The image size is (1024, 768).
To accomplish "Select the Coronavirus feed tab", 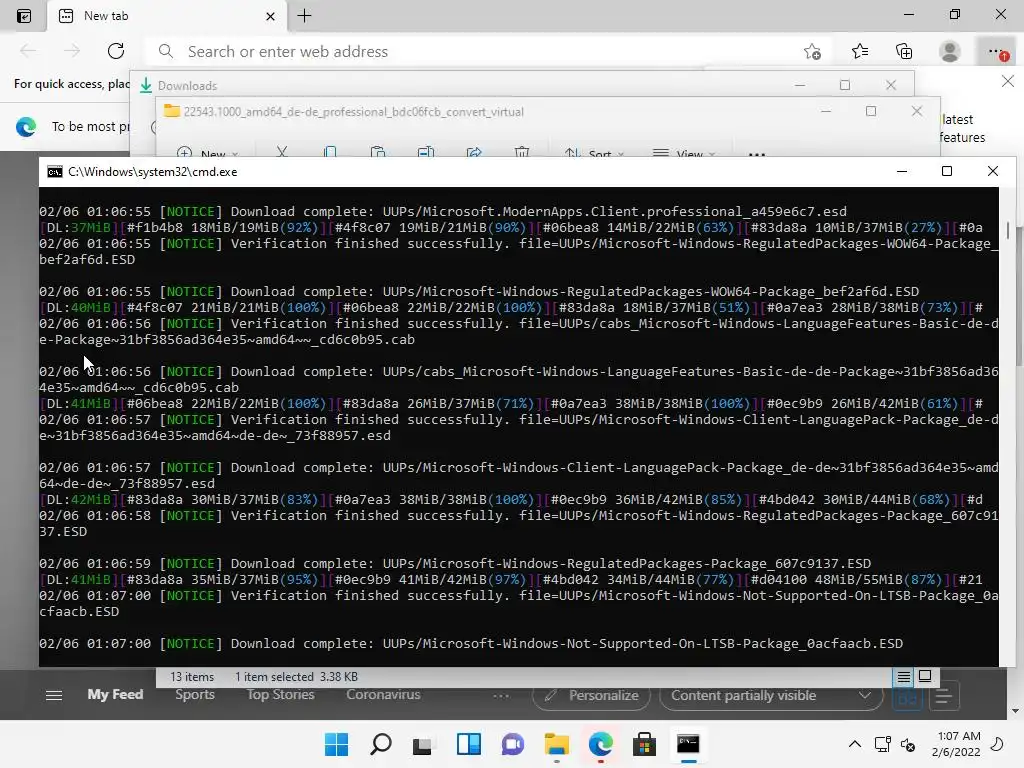I will point(383,695).
